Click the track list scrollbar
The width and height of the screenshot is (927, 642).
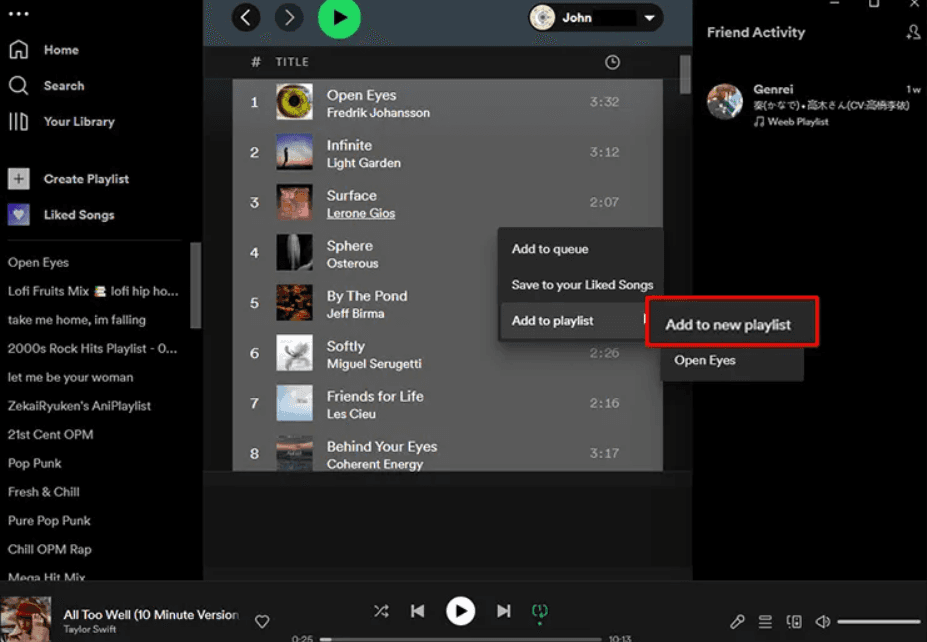click(685, 74)
